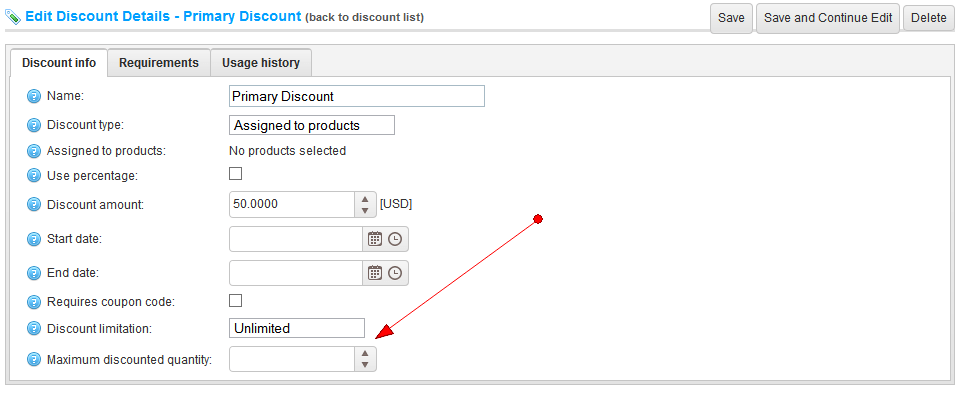
Task: Click help icon beside Requires coupon code
Action: pos(34,302)
